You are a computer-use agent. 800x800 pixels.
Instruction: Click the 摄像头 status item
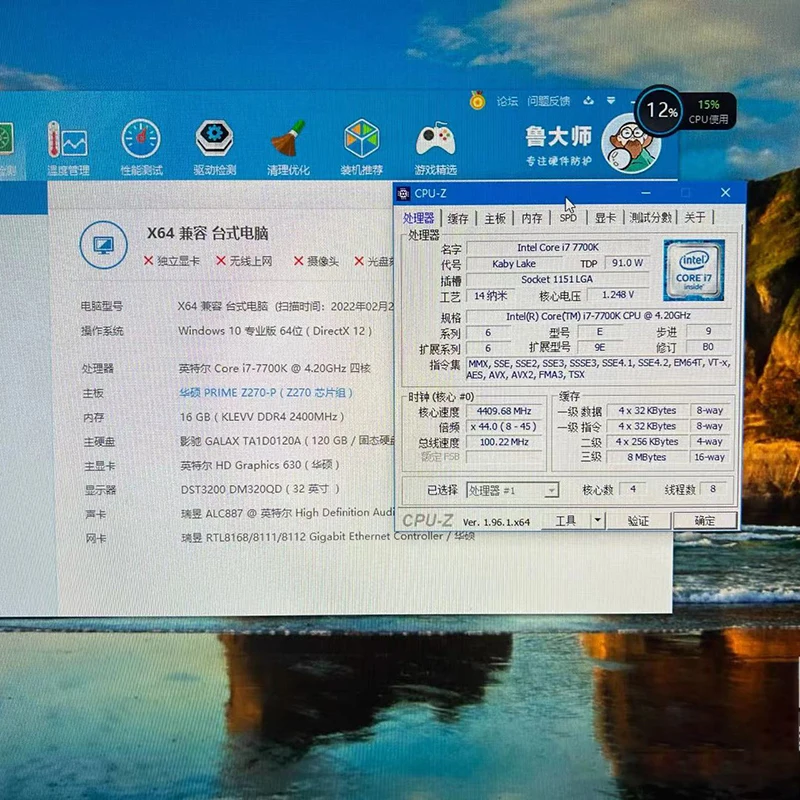point(316,261)
